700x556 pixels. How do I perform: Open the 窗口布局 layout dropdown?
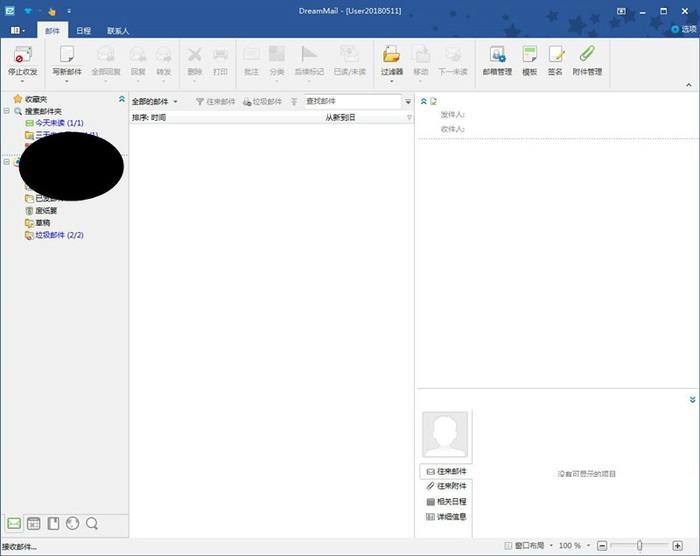click(527, 546)
